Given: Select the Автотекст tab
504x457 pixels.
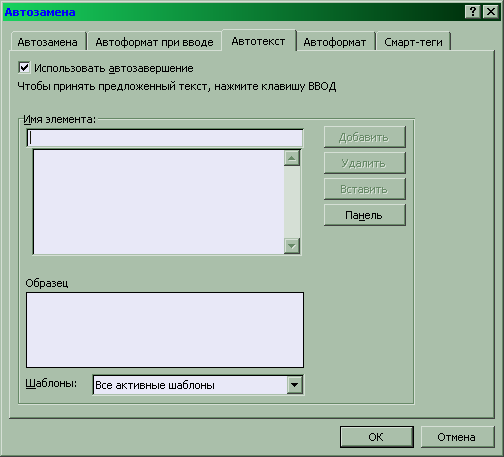Looking at the screenshot, I should [x=258, y=41].
